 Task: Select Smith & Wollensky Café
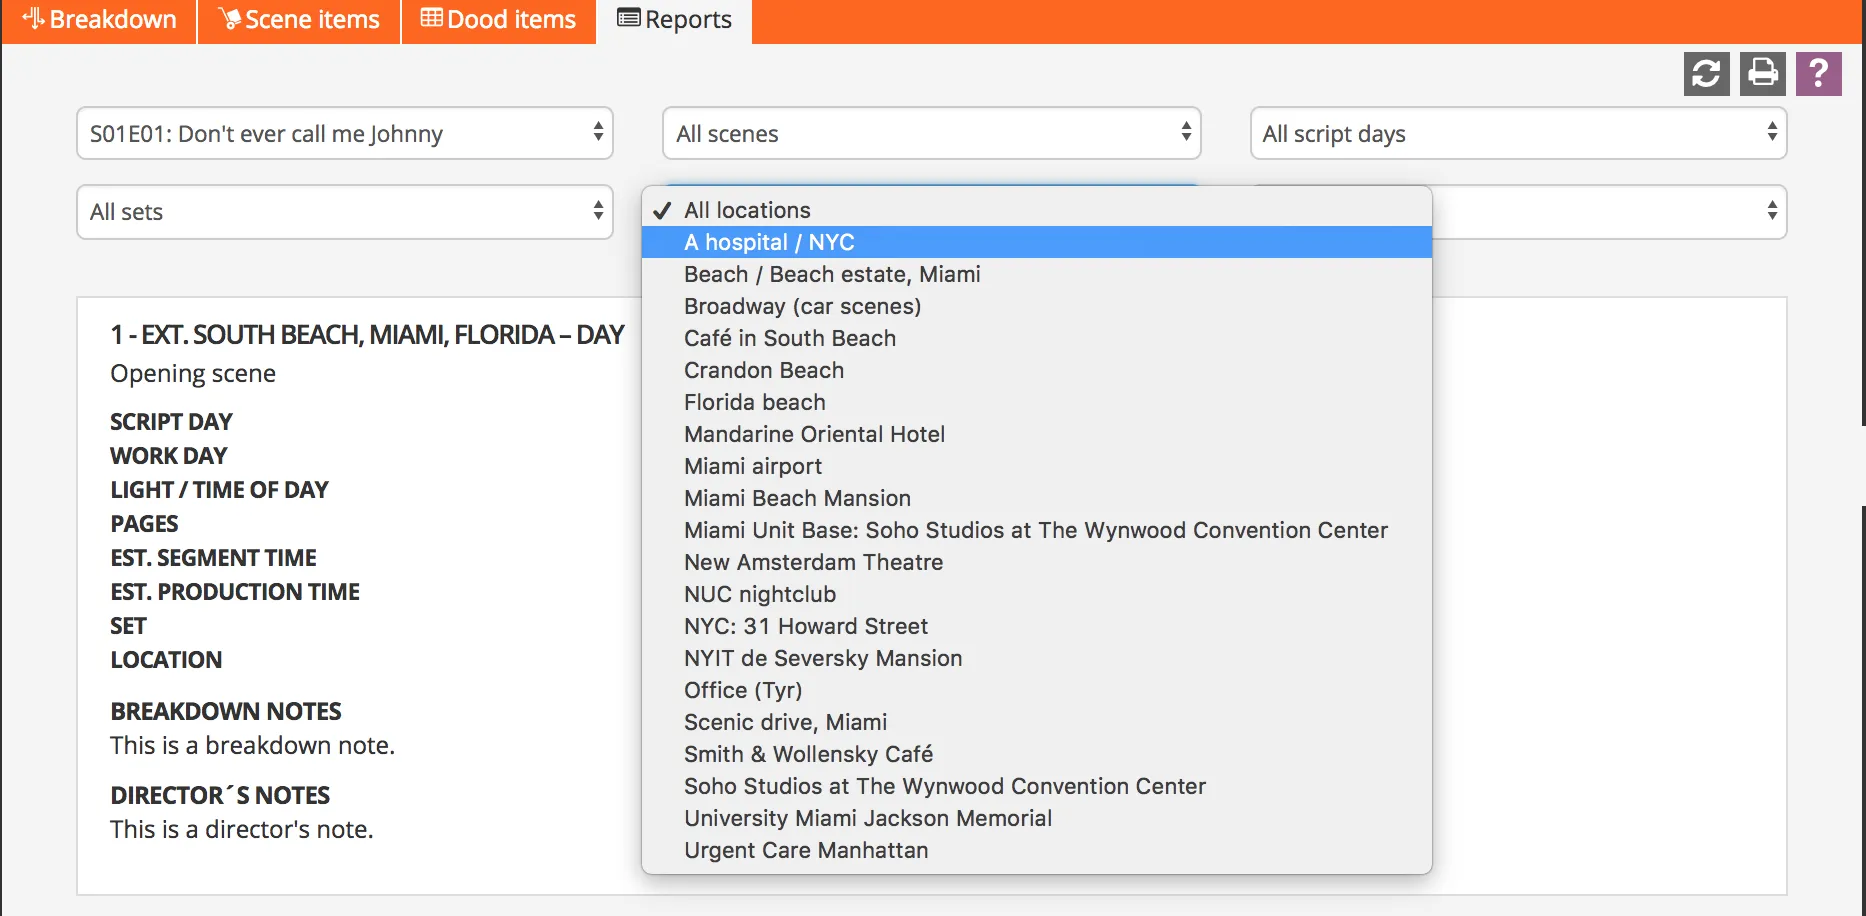click(x=1037, y=754)
